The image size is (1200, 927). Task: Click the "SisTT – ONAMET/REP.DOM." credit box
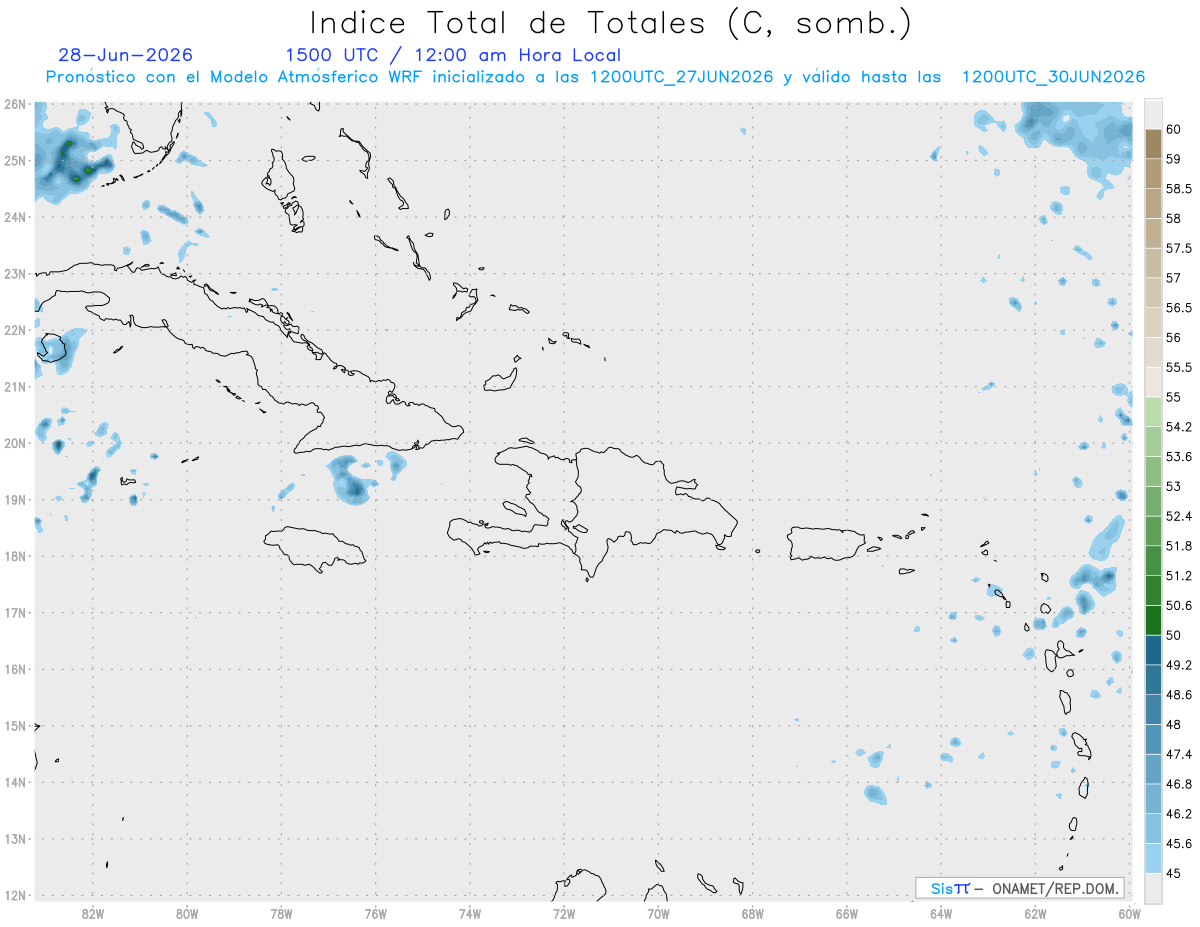tap(1020, 888)
